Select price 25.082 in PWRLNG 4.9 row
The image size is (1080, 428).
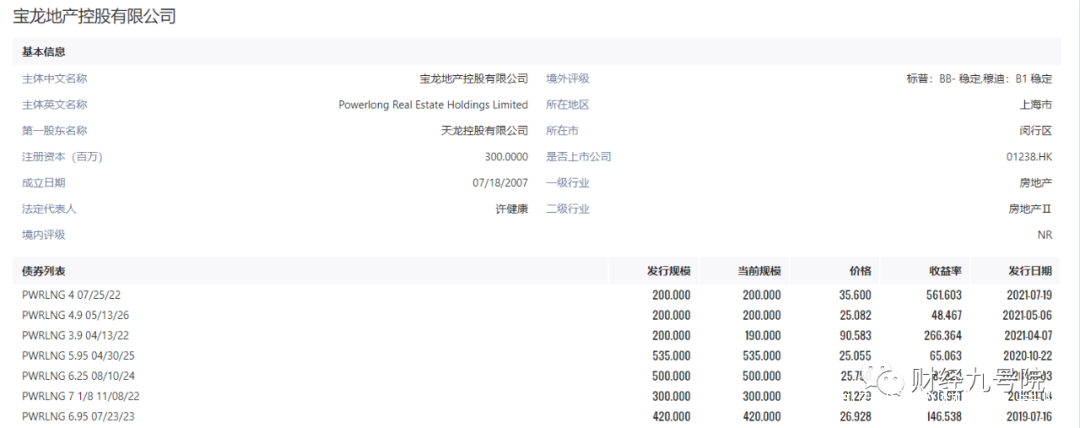[x=856, y=315]
